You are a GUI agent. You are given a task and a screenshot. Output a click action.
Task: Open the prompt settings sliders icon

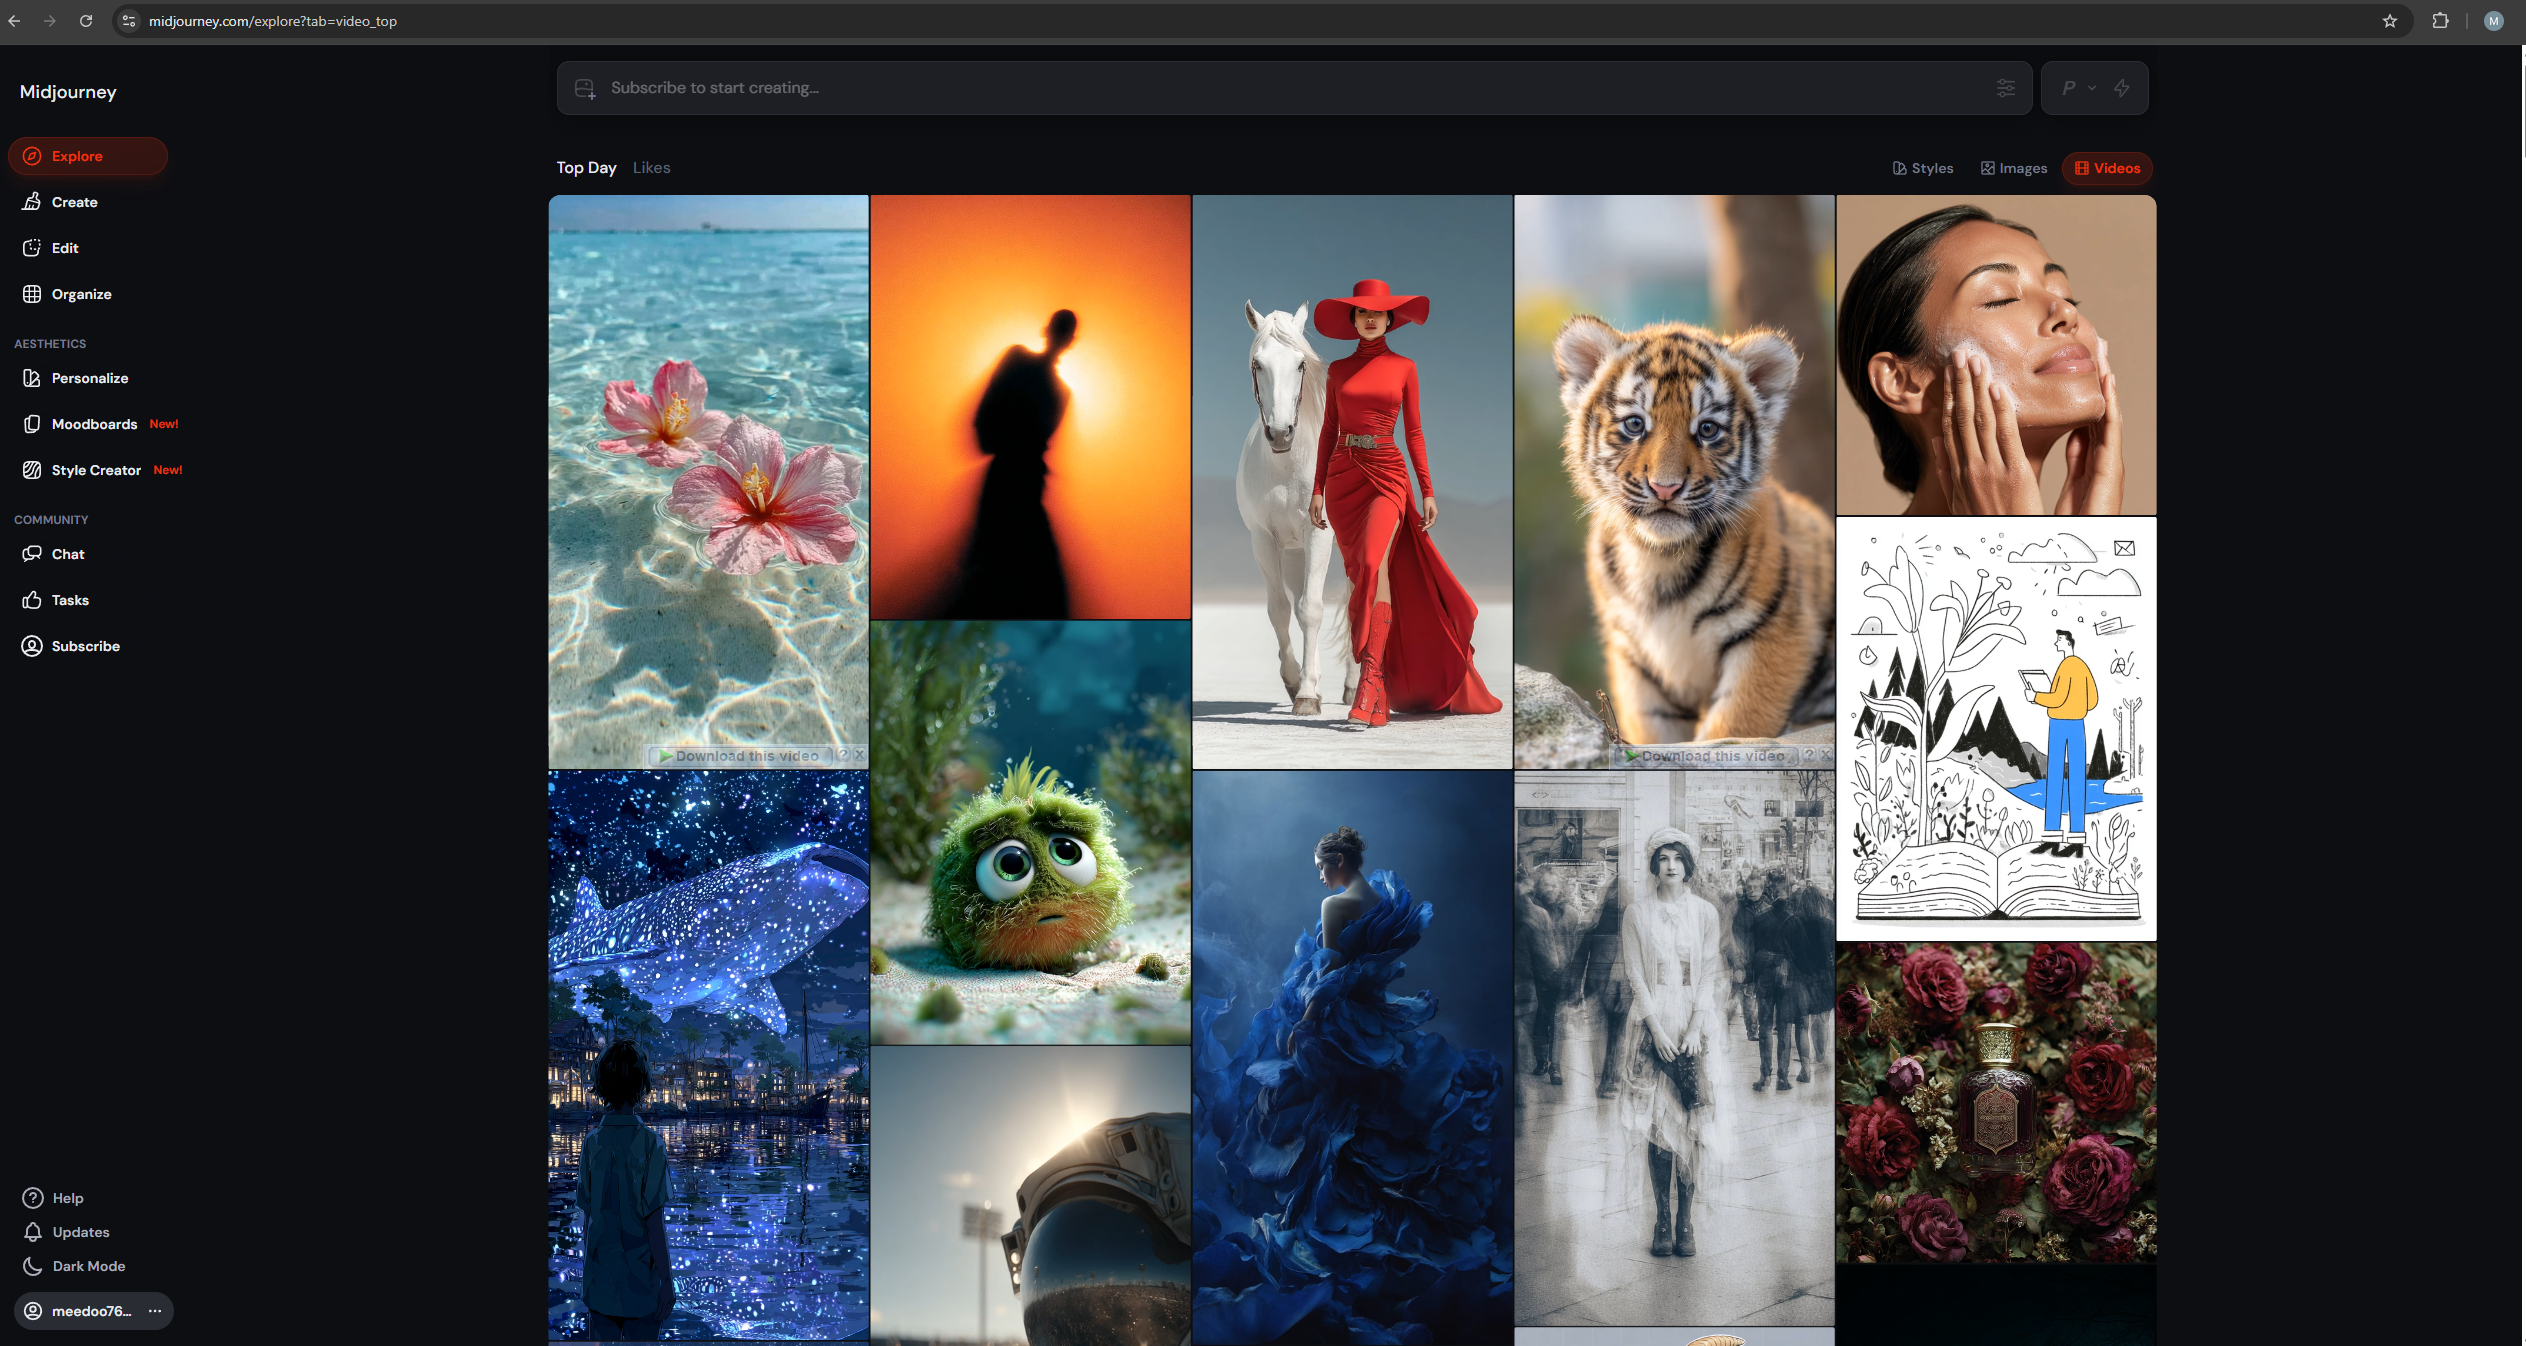2005,88
